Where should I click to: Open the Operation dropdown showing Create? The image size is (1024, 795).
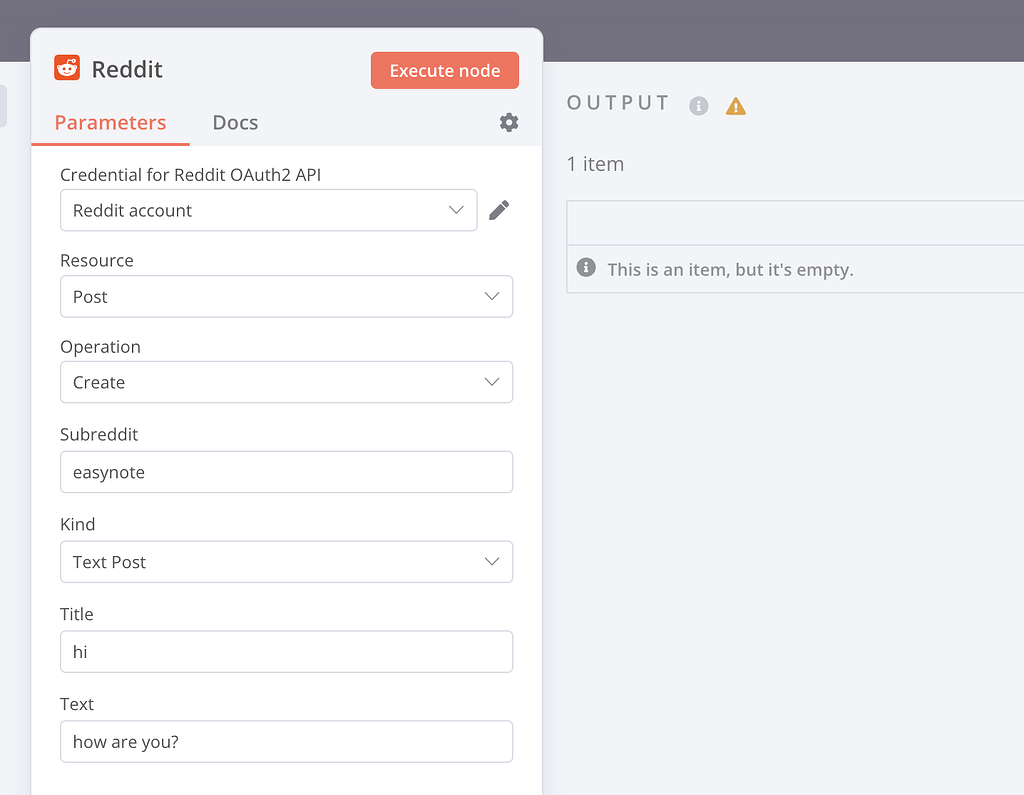coord(287,382)
